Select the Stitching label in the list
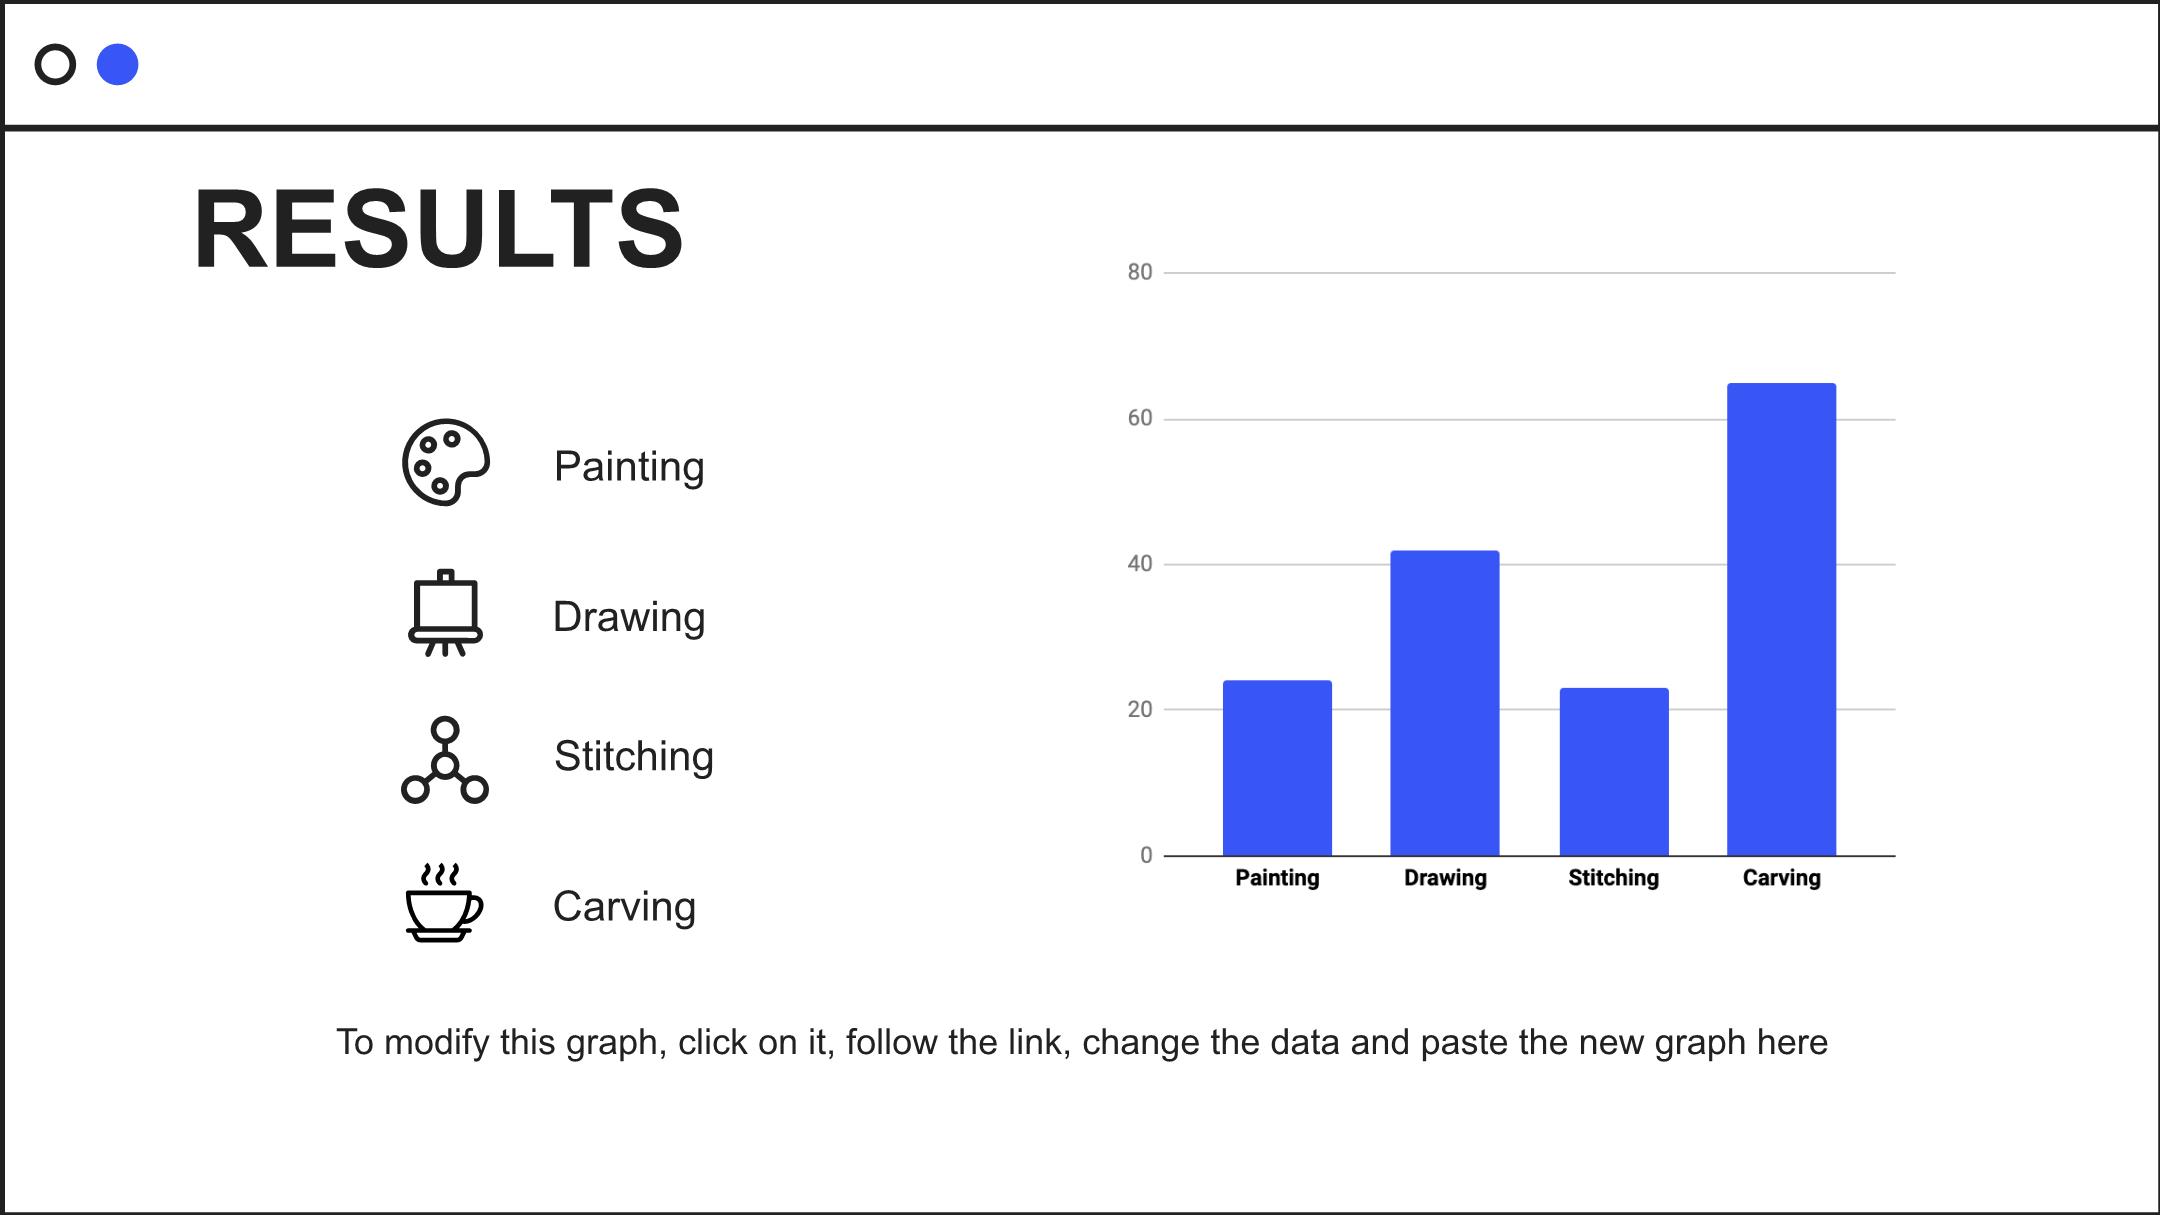Viewport: 2160px width, 1215px height. click(x=634, y=756)
